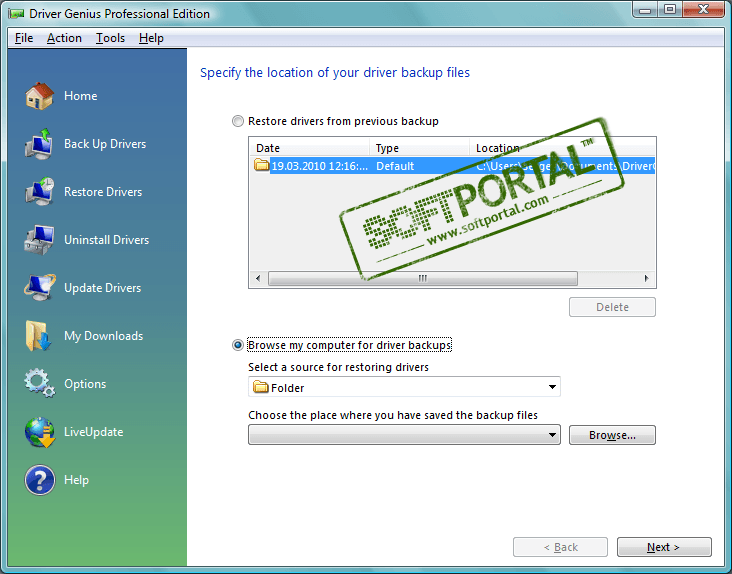Expand the Folder source dropdown arrow
732x574 pixels.
552,387
